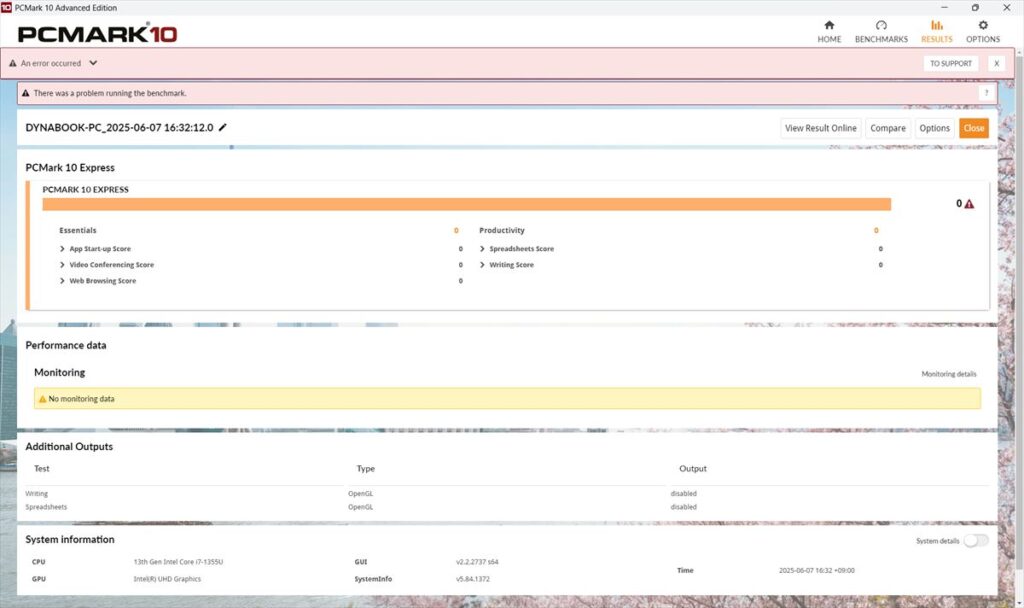The height and width of the screenshot is (608, 1024).
Task: Toggle the System details switch
Action: point(976,541)
